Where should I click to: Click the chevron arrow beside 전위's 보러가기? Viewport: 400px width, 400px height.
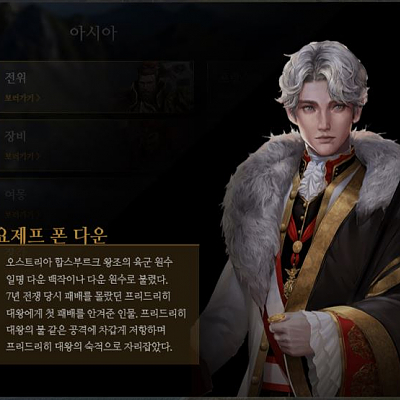[x=38, y=98]
